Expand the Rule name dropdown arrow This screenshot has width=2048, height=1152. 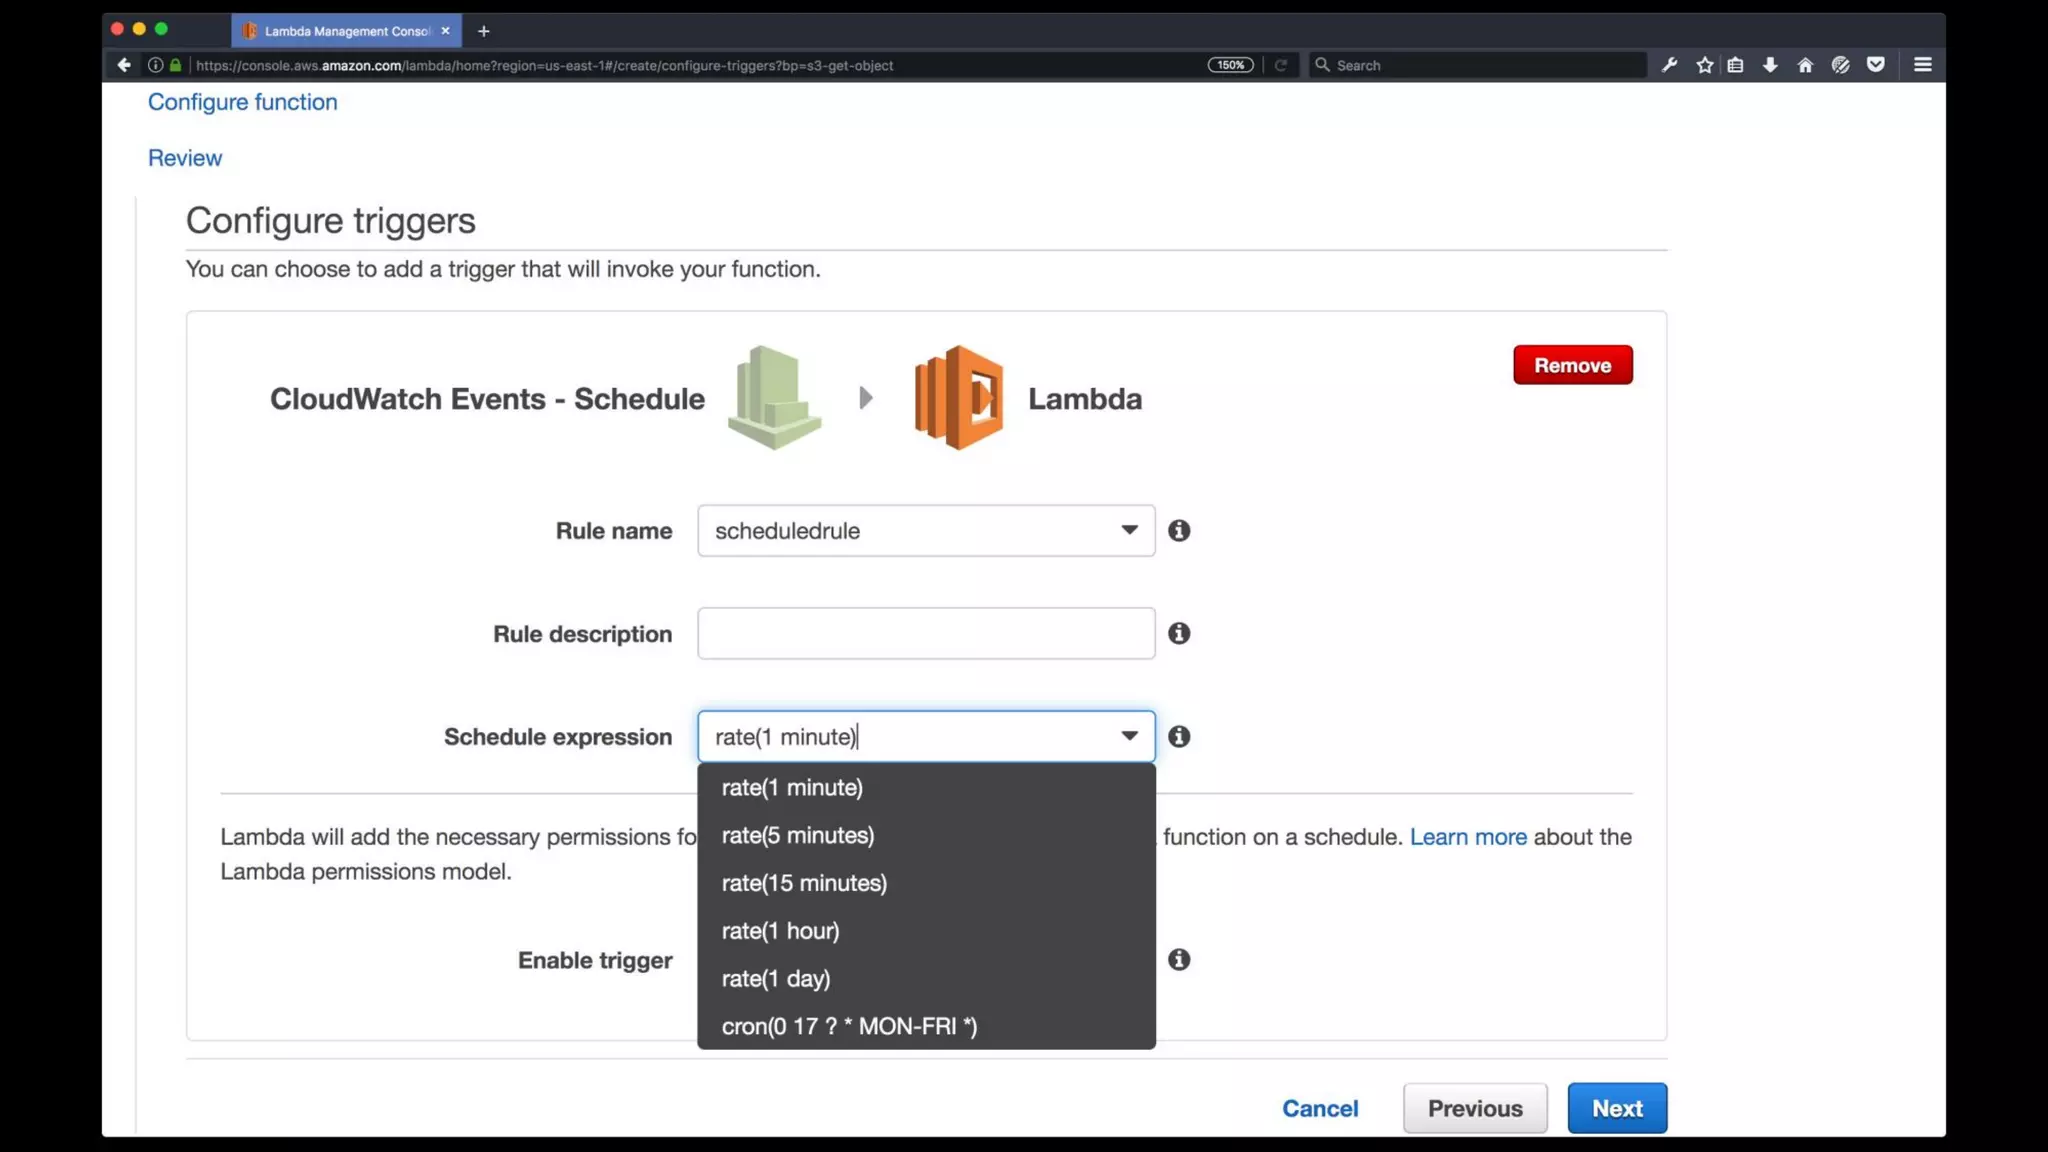coord(1129,531)
